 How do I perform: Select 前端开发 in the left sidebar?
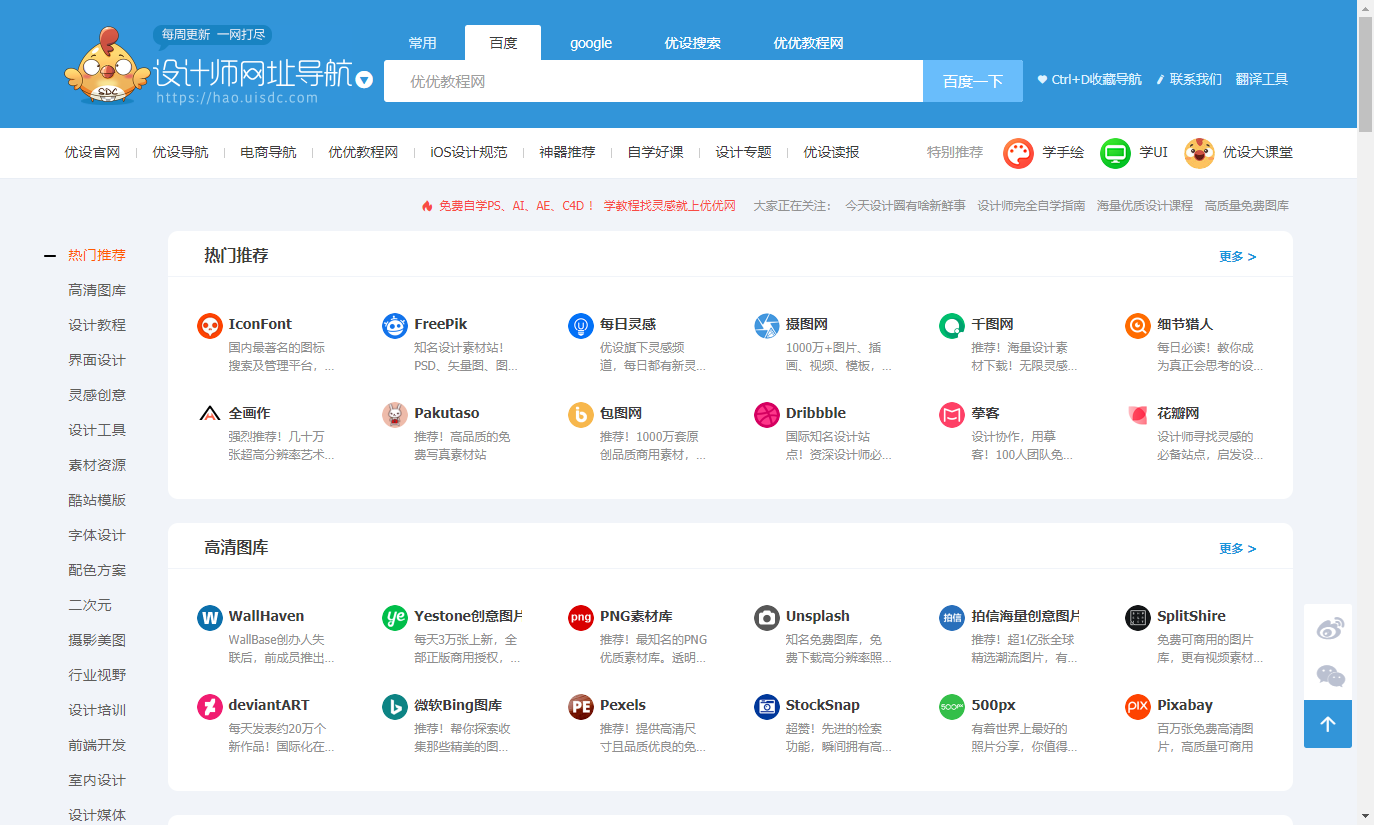click(97, 745)
